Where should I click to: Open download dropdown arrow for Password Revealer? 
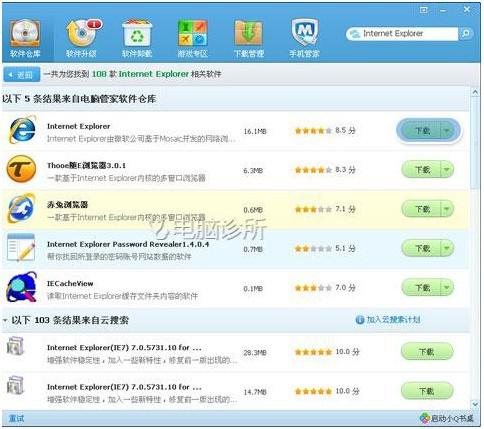tap(447, 248)
